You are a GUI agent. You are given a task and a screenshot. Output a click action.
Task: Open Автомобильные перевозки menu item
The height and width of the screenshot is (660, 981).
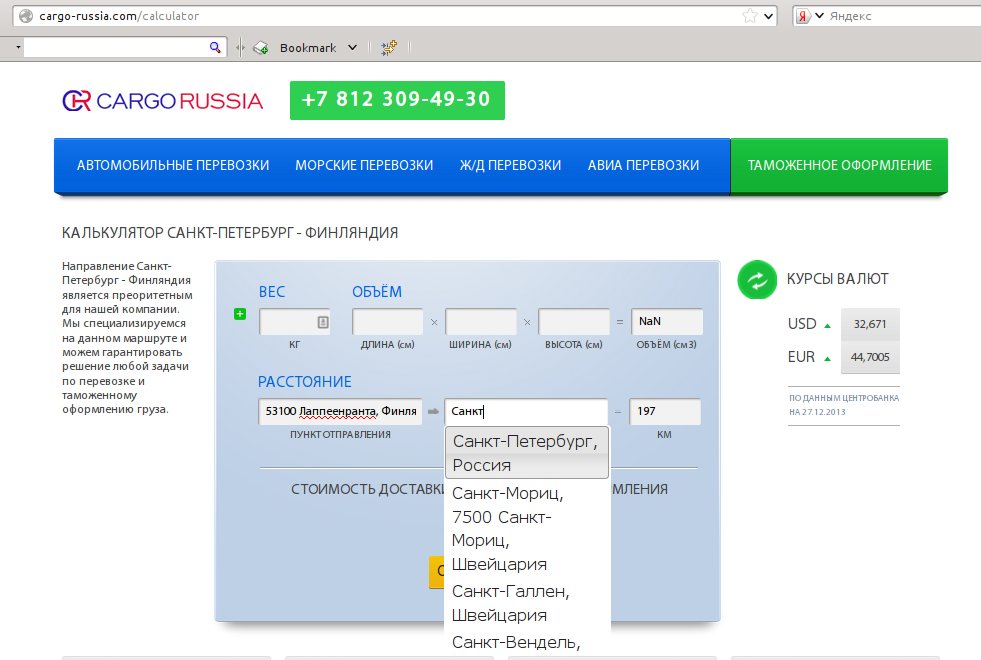click(173, 165)
